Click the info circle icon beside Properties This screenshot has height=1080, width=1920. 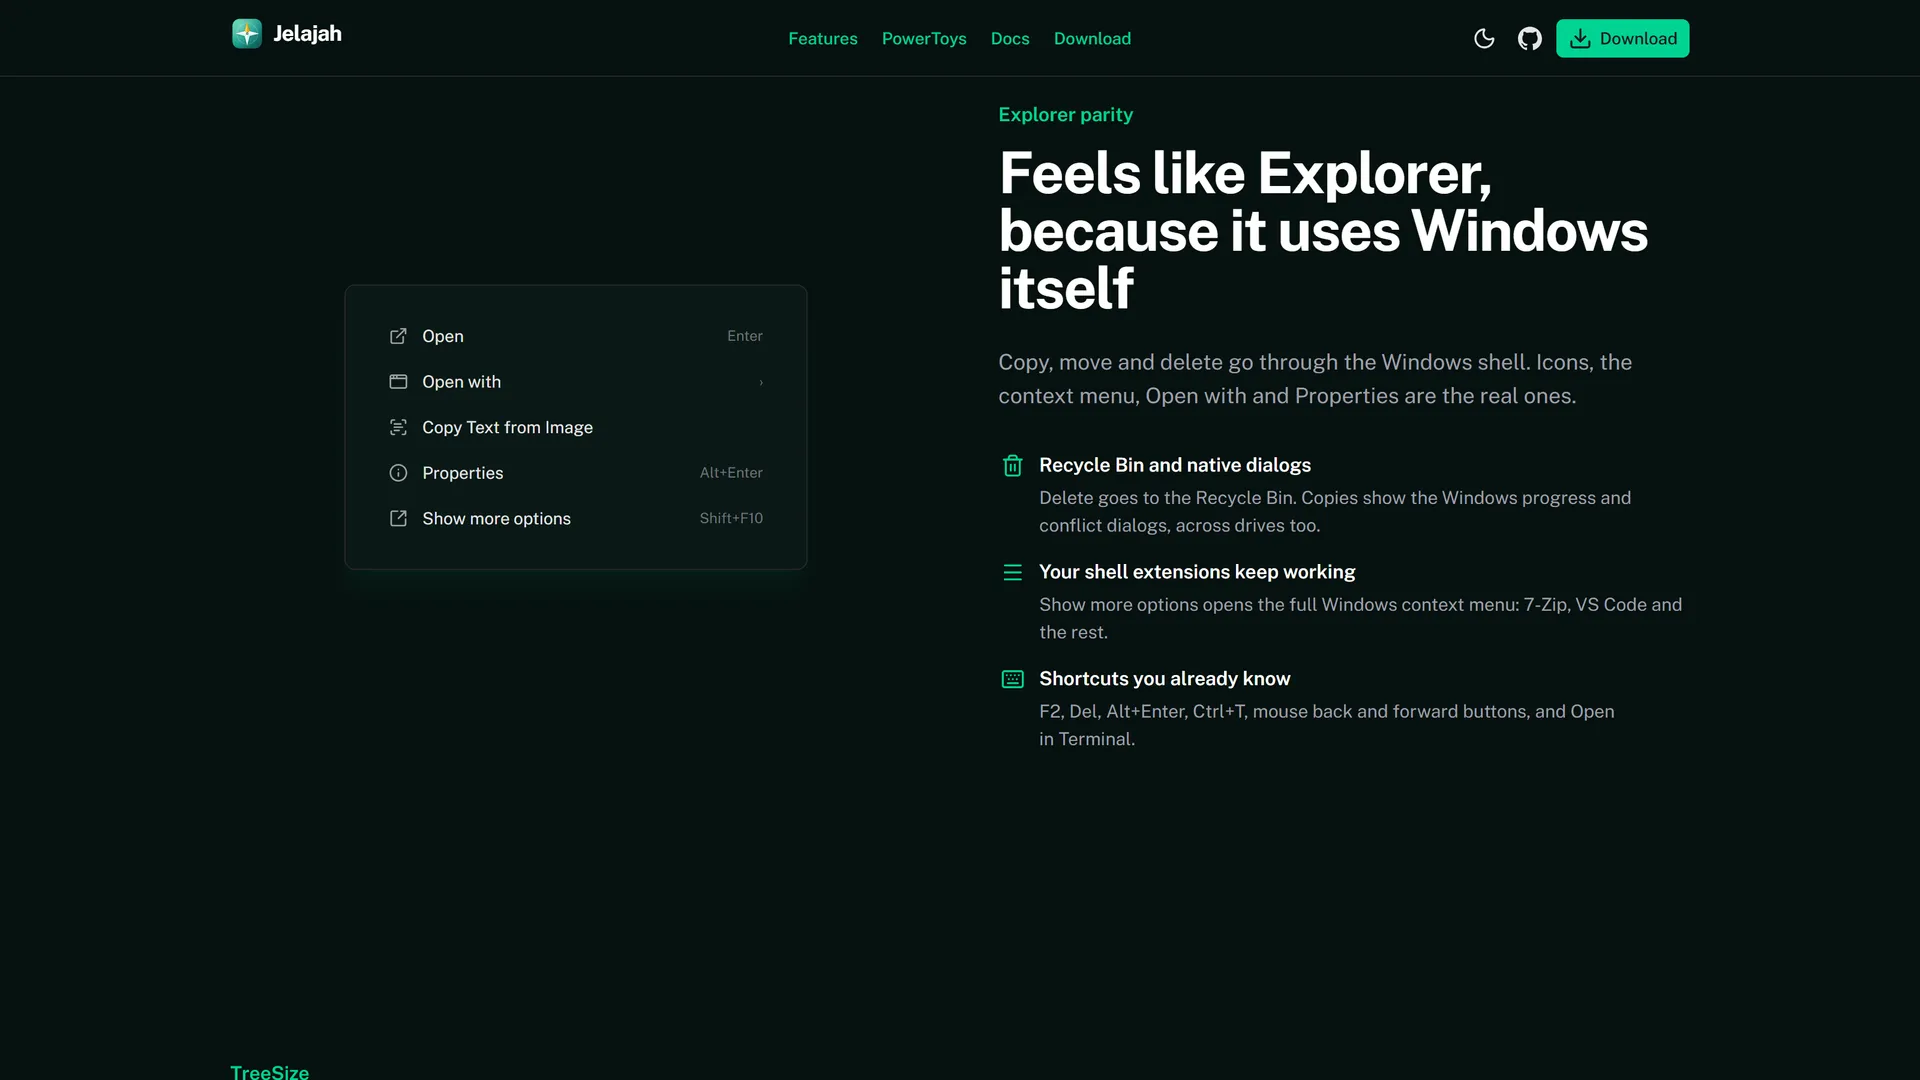398,473
